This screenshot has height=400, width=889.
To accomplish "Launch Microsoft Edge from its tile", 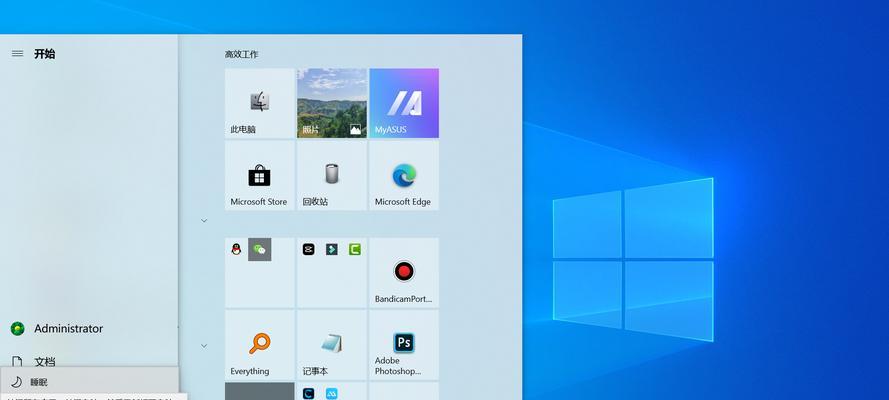I will pyautogui.click(x=404, y=176).
